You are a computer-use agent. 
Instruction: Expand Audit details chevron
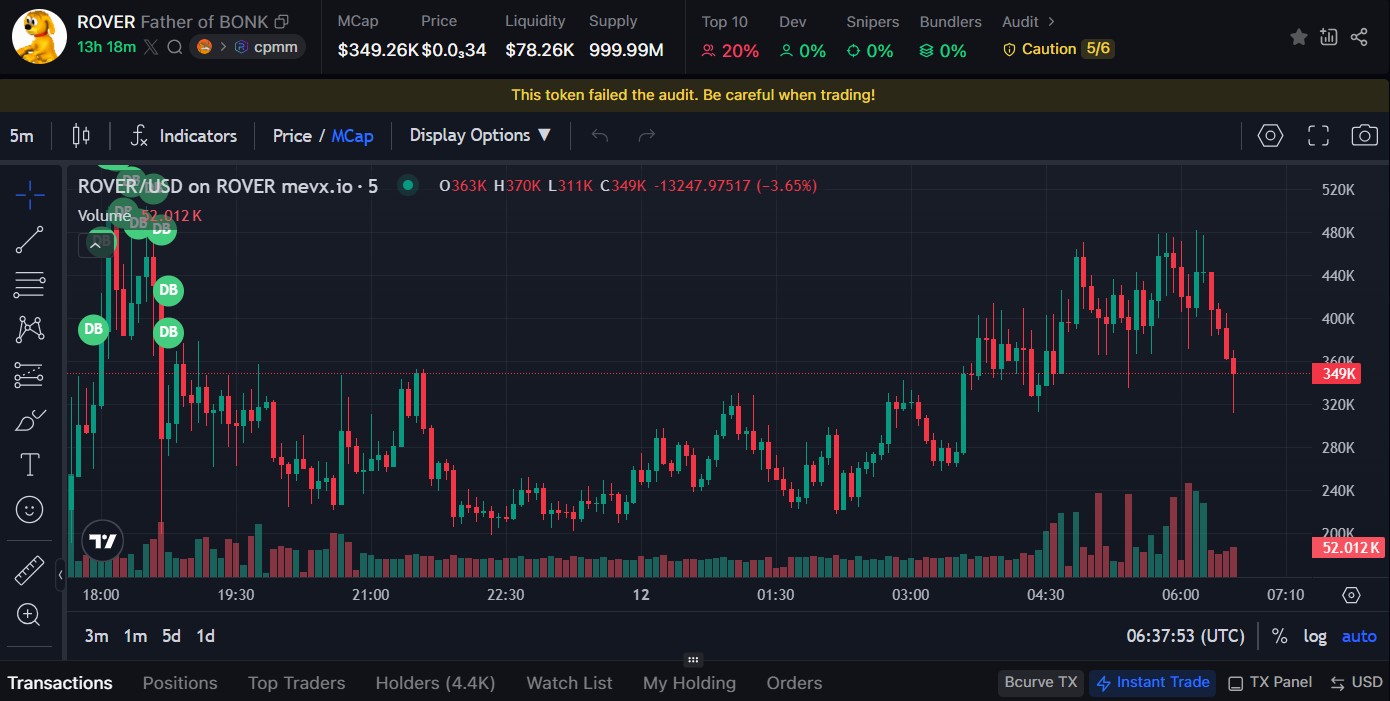(x=1051, y=21)
